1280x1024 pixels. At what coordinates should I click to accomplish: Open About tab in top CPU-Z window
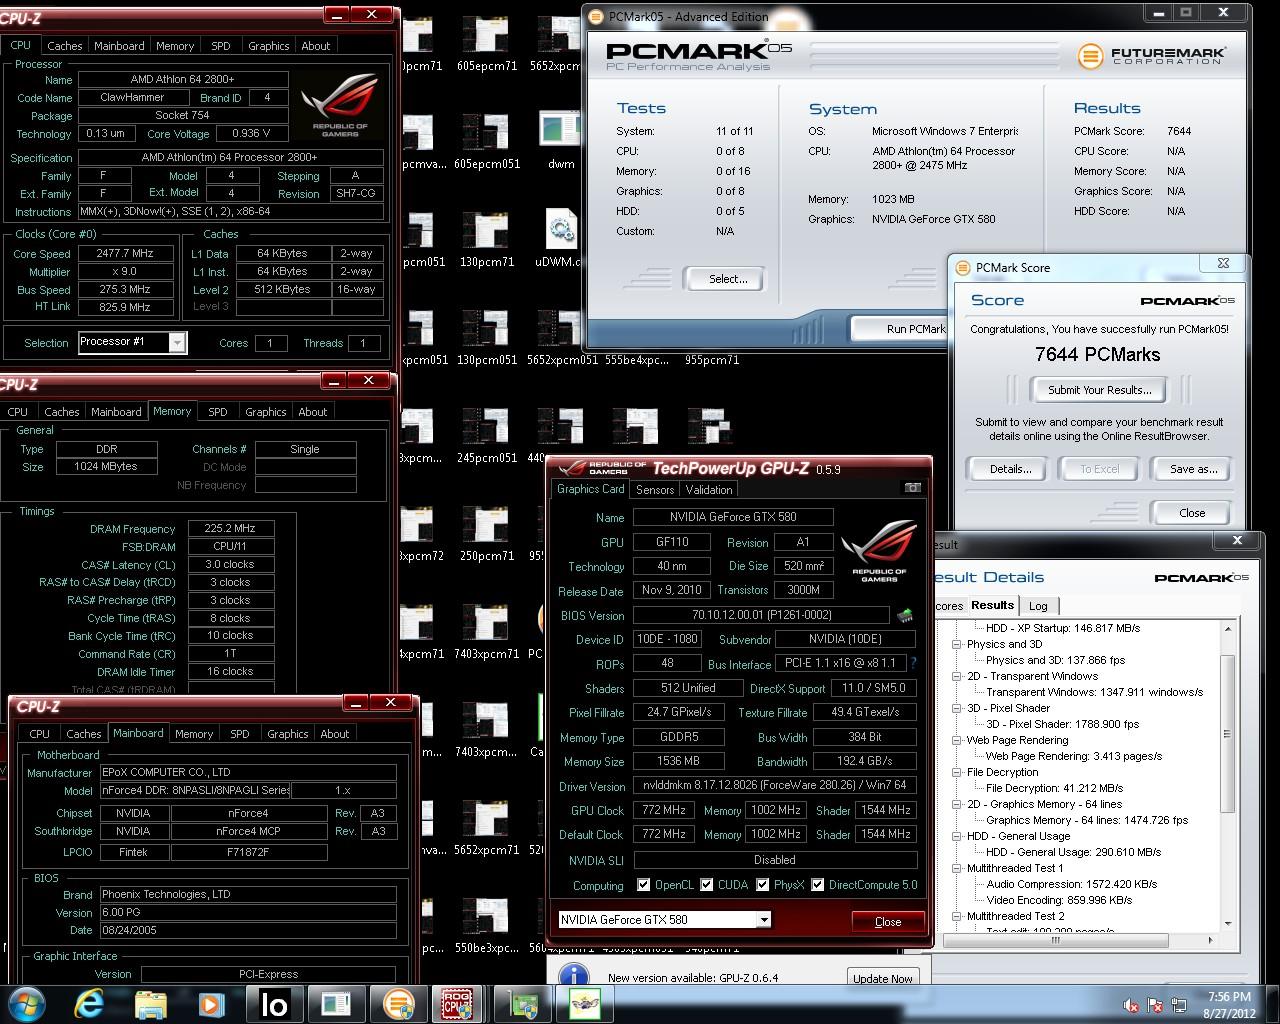pyautogui.click(x=315, y=46)
